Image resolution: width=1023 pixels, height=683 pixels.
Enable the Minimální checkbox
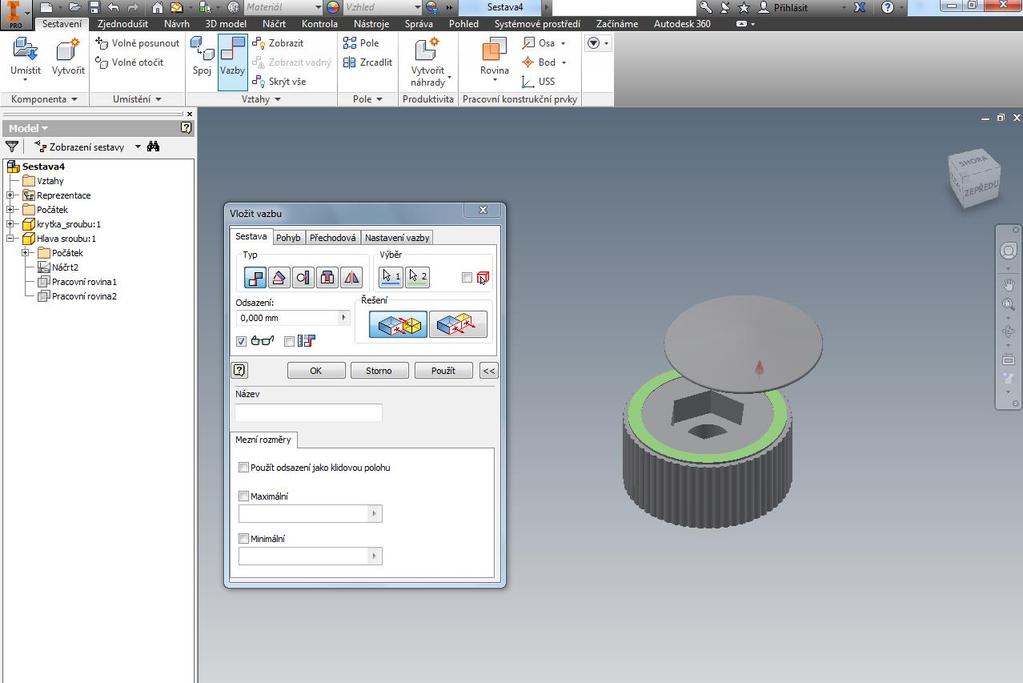click(x=243, y=539)
